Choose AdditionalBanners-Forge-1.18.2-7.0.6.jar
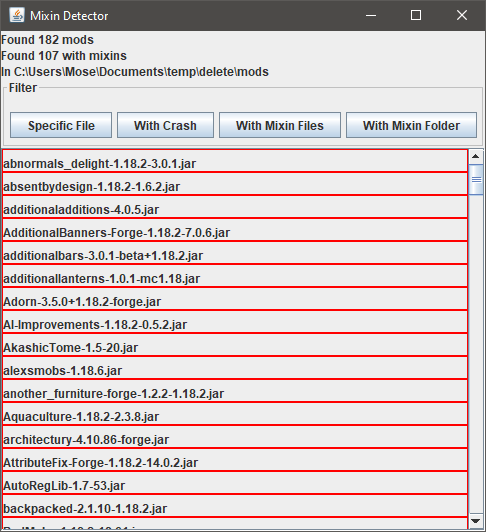Screen dimensions: 486x532 pos(235,230)
